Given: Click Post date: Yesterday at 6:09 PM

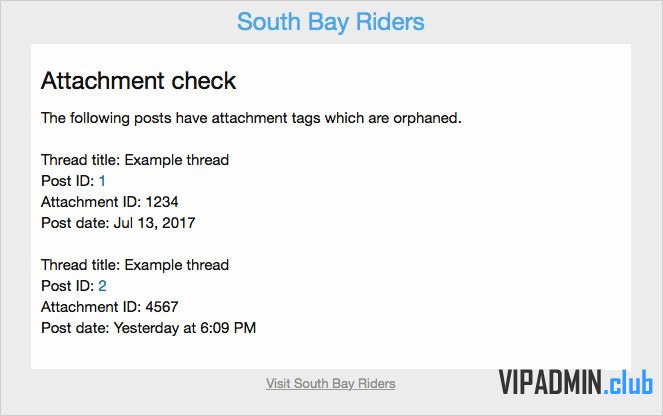Looking at the screenshot, I should [x=148, y=328].
